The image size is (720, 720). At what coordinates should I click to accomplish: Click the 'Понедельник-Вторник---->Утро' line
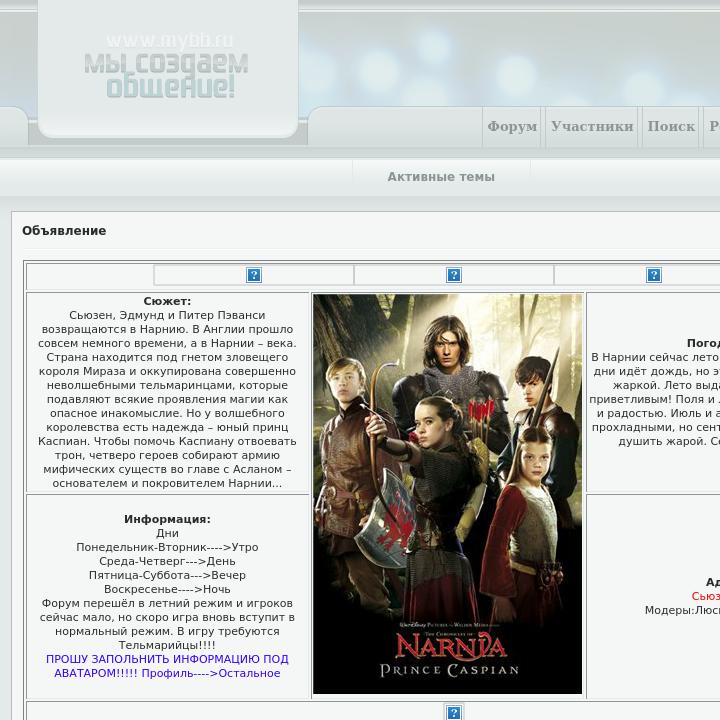click(167, 547)
